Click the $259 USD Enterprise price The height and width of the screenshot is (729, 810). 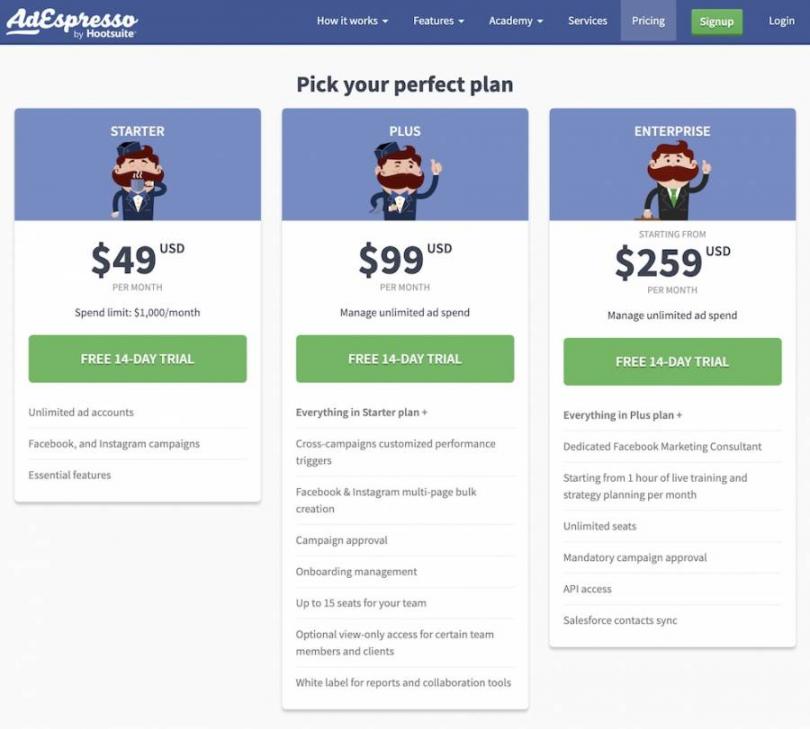coord(672,263)
